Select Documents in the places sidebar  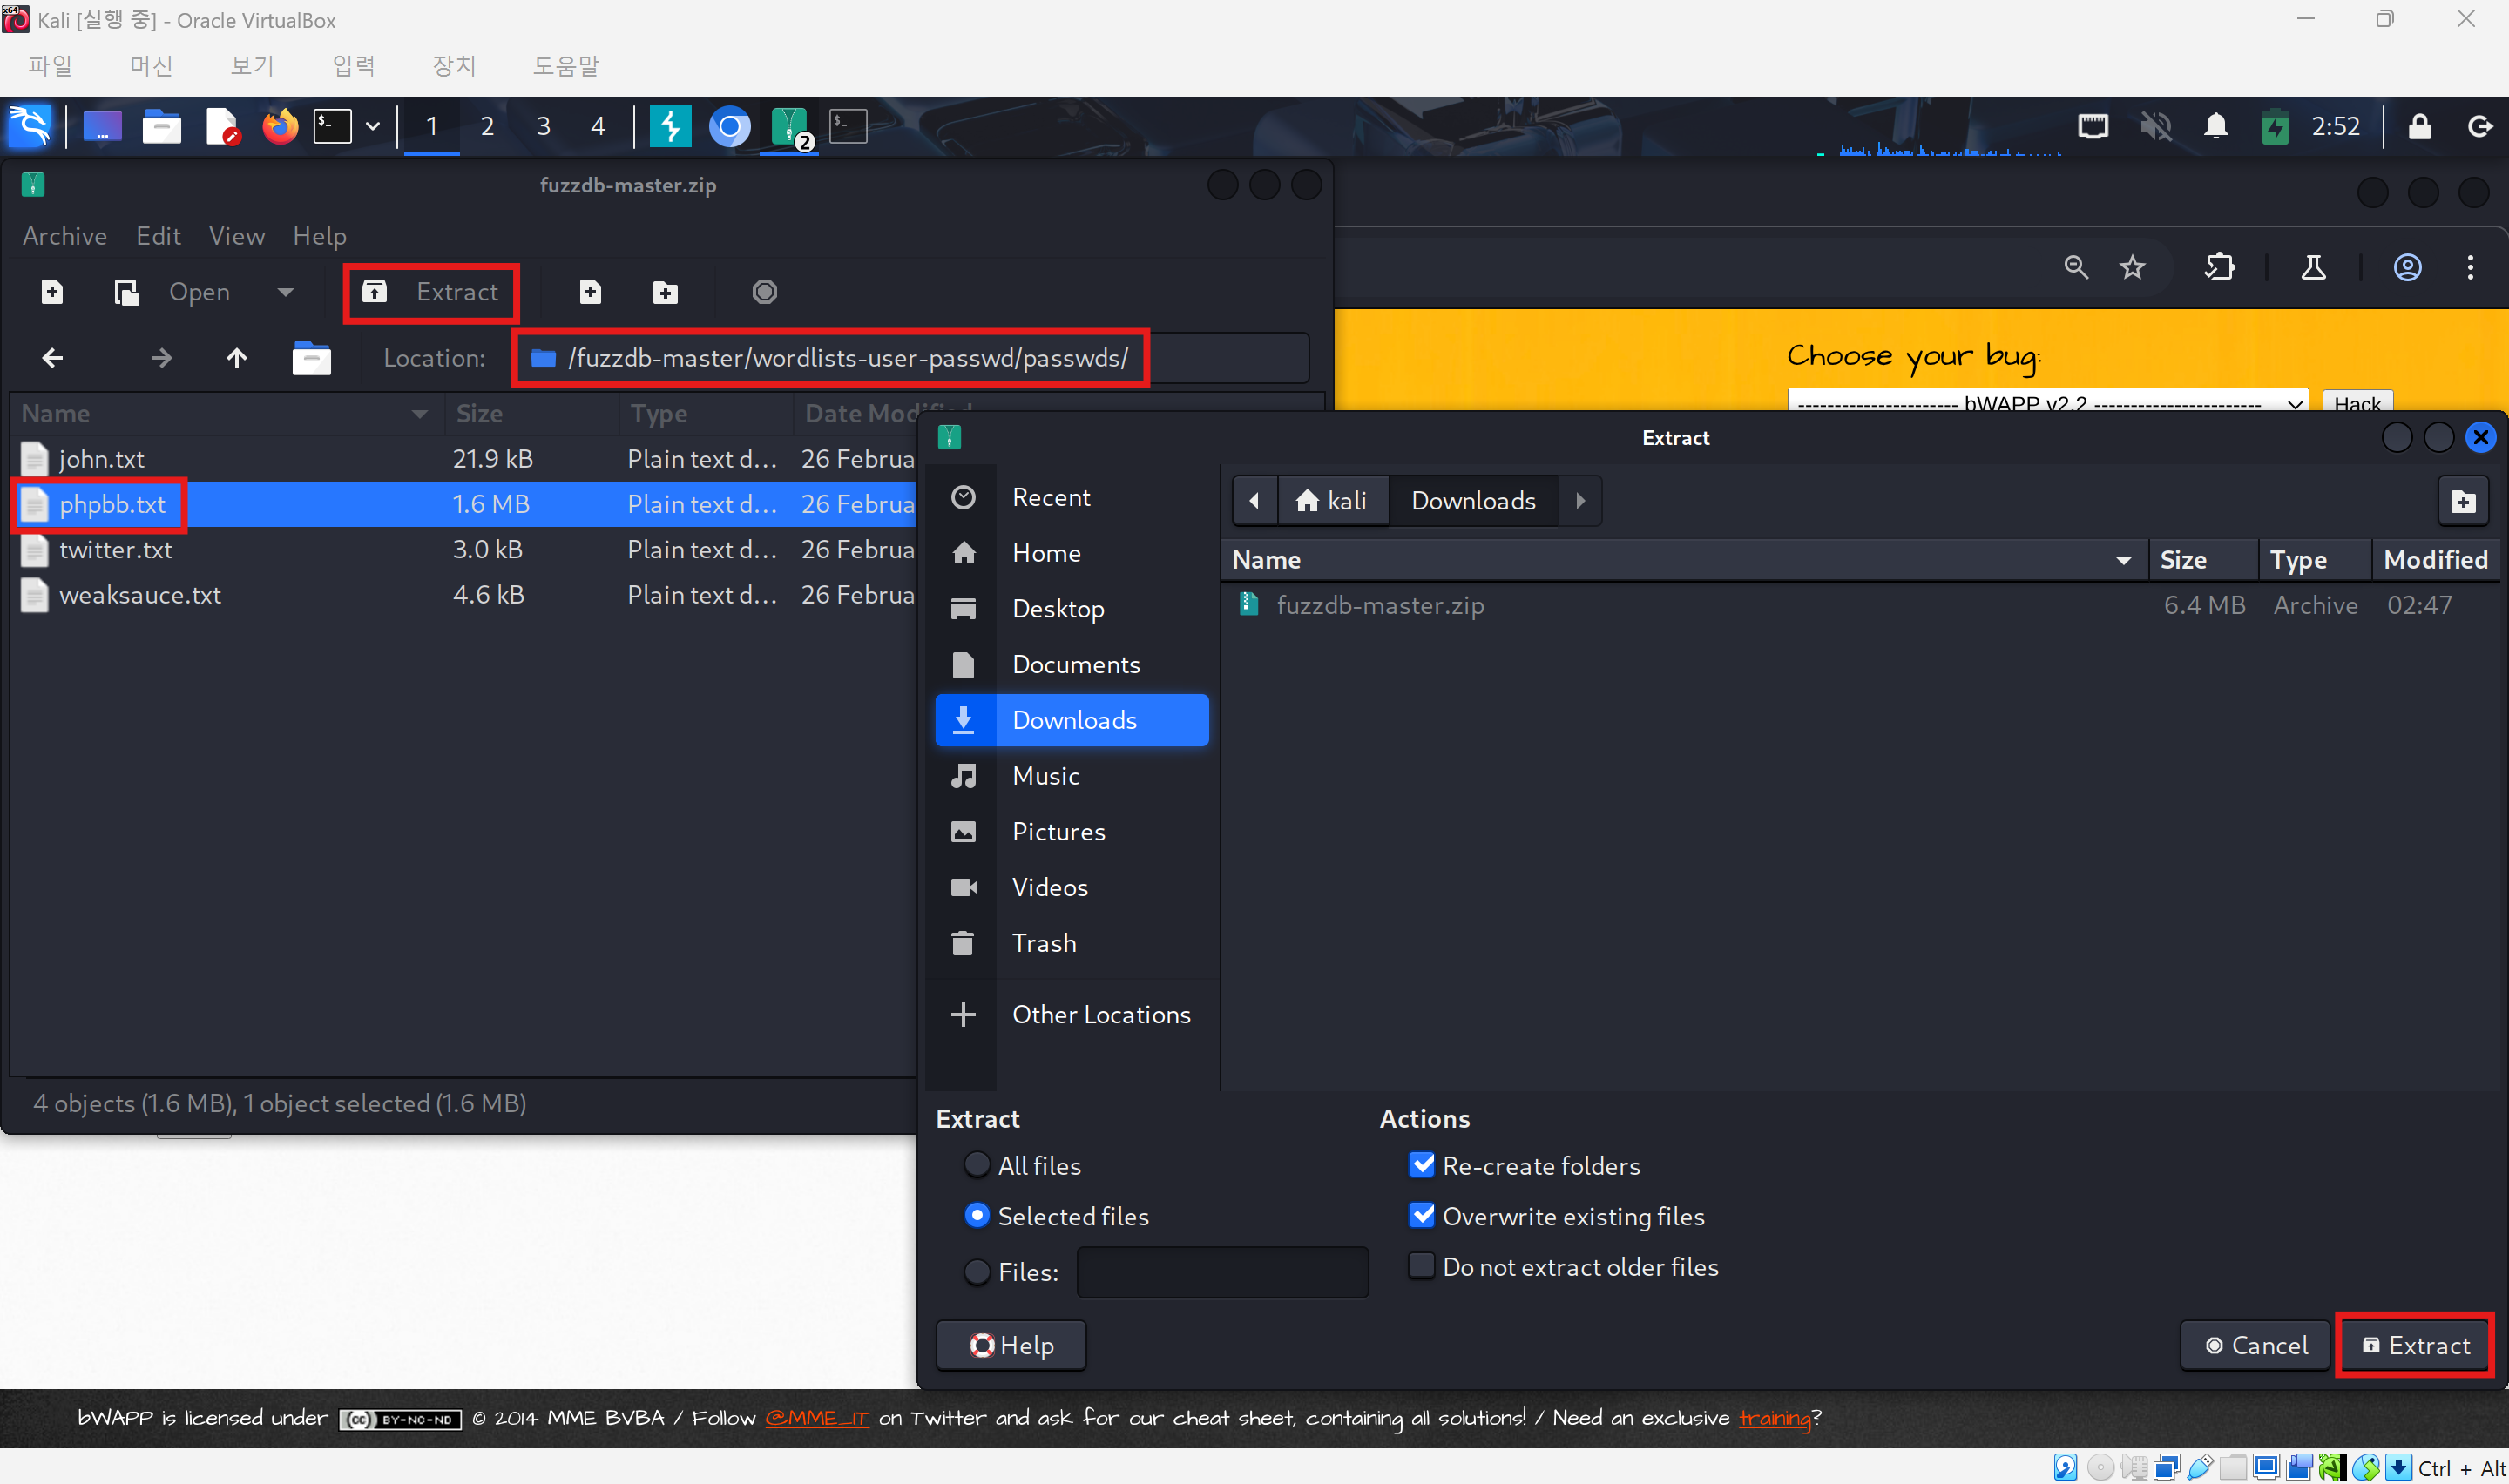1075,664
